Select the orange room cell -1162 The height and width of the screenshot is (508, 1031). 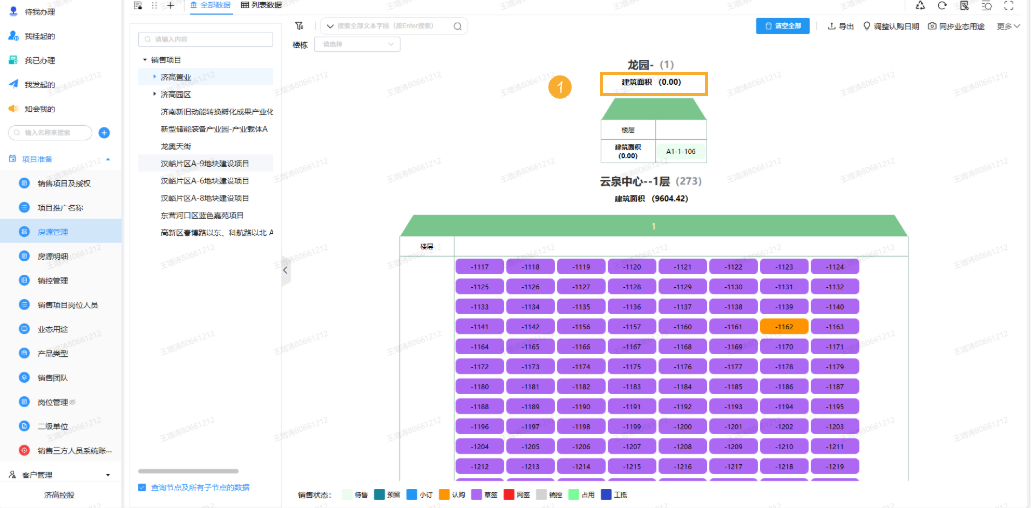(x=784, y=327)
